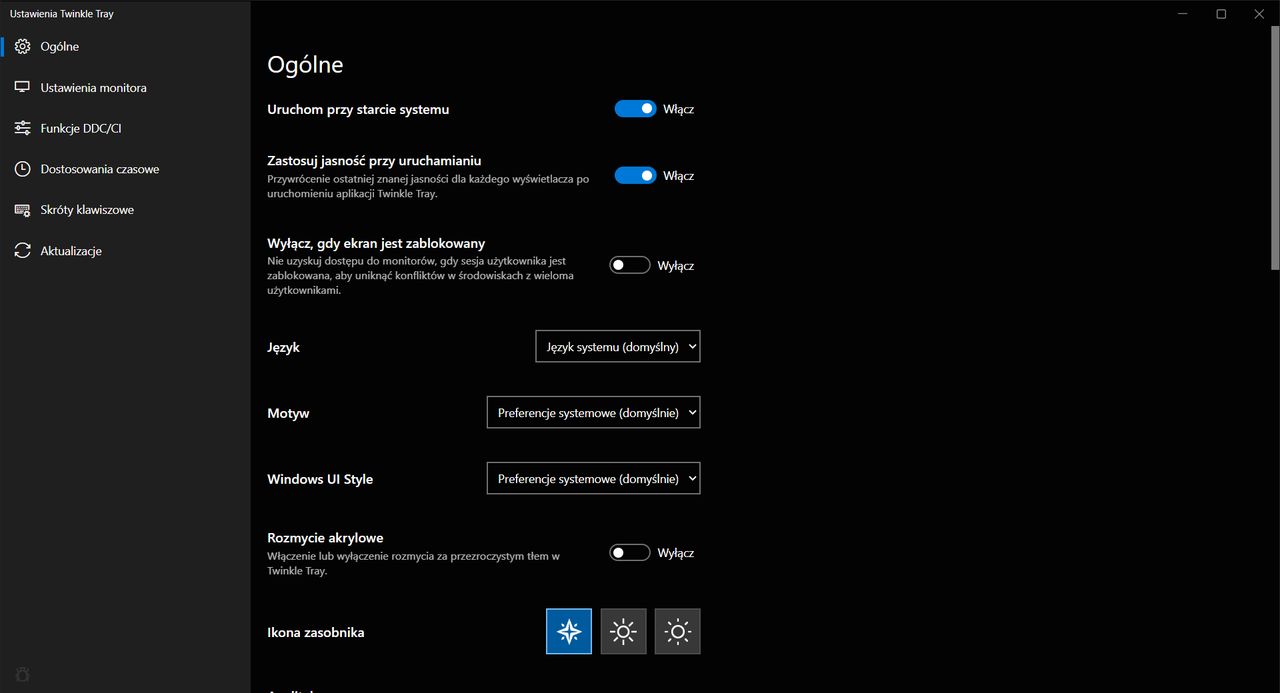This screenshot has width=1280, height=693.
Task: Click the Ogólne page heading
Action: click(x=305, y=65)
